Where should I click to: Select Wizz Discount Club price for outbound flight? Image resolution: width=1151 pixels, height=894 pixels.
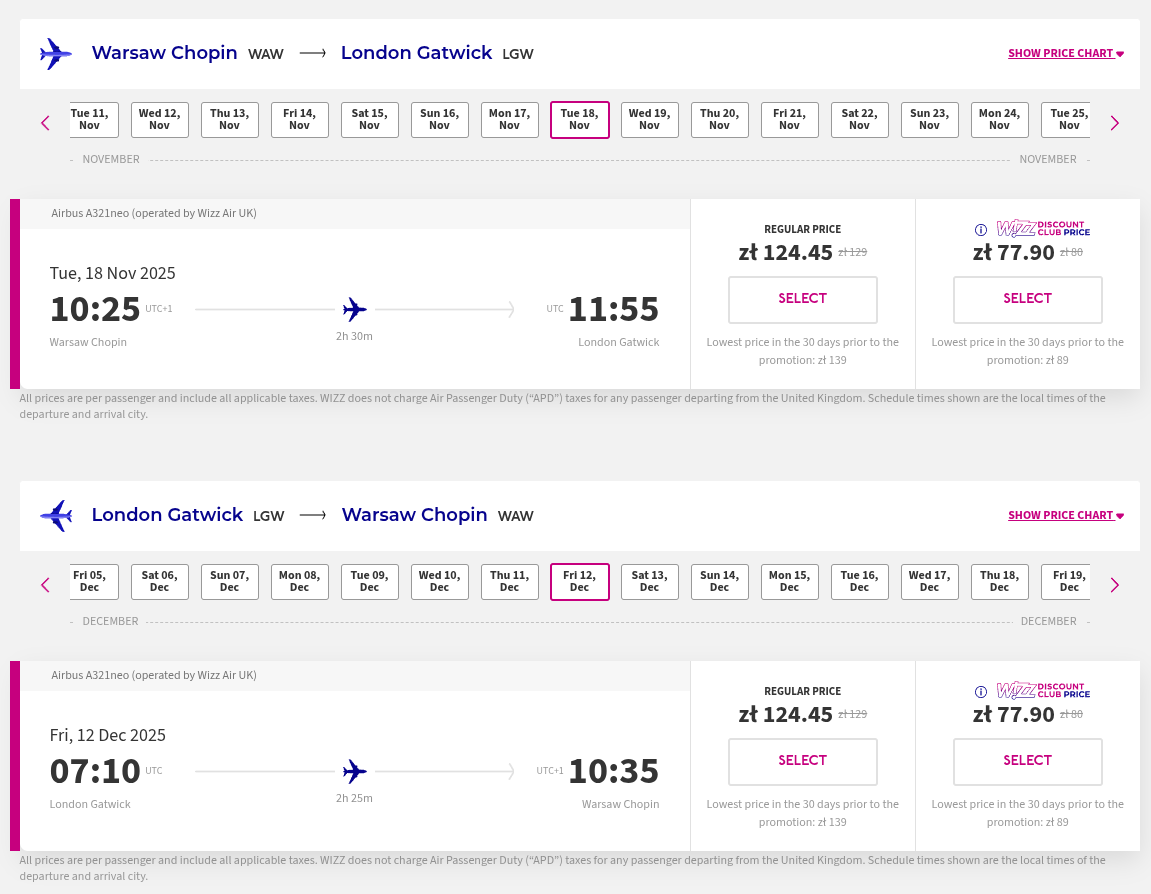coord(1028,299)
